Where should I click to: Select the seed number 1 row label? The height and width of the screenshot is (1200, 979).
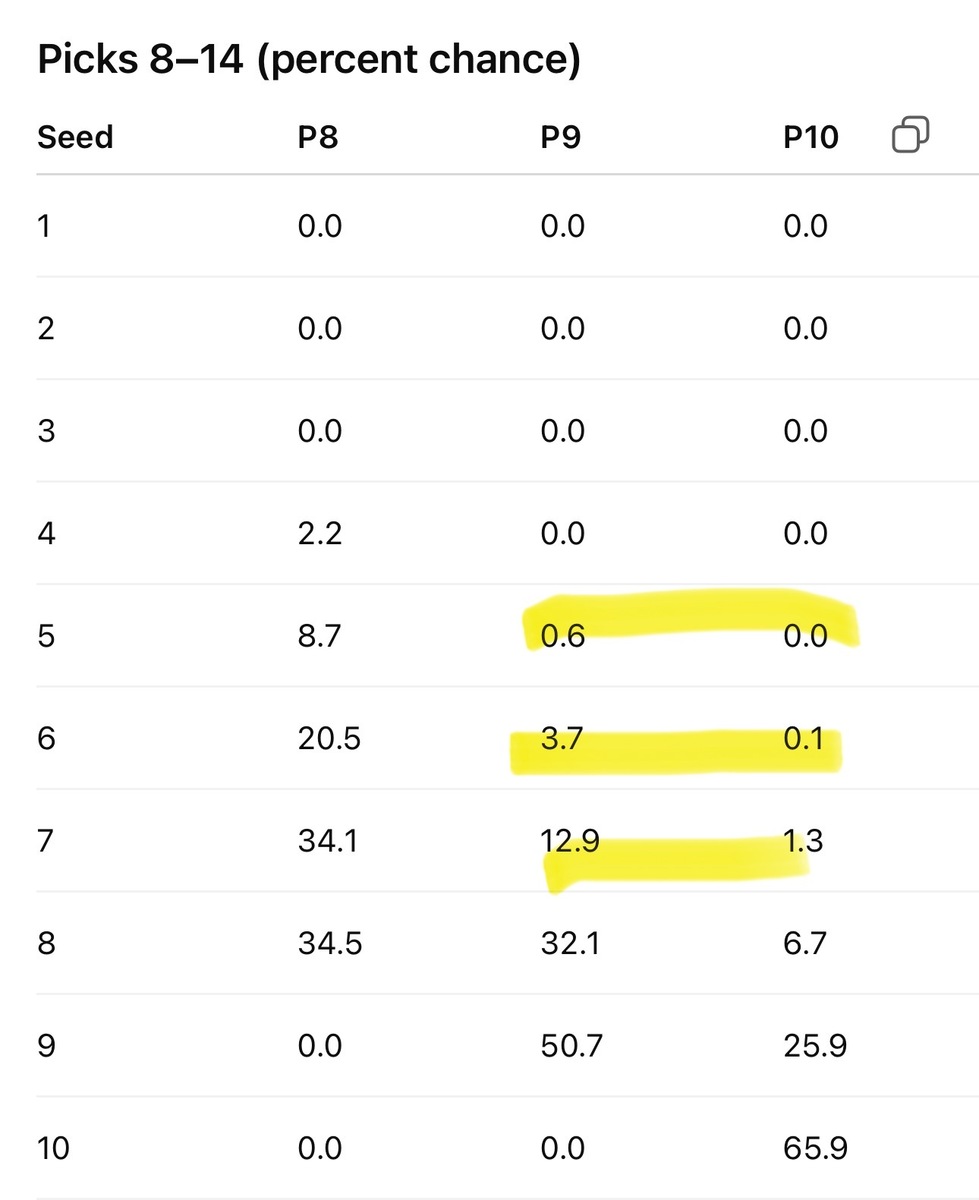(x=43, y=226)
